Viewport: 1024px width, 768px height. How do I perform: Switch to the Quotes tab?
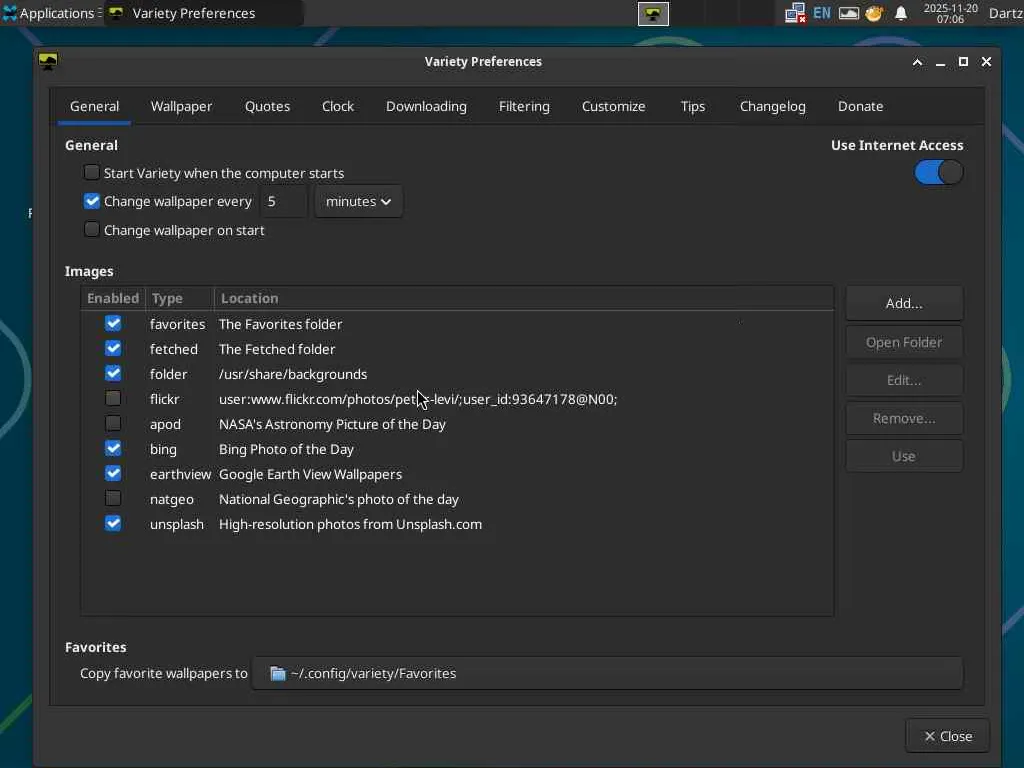267,106
